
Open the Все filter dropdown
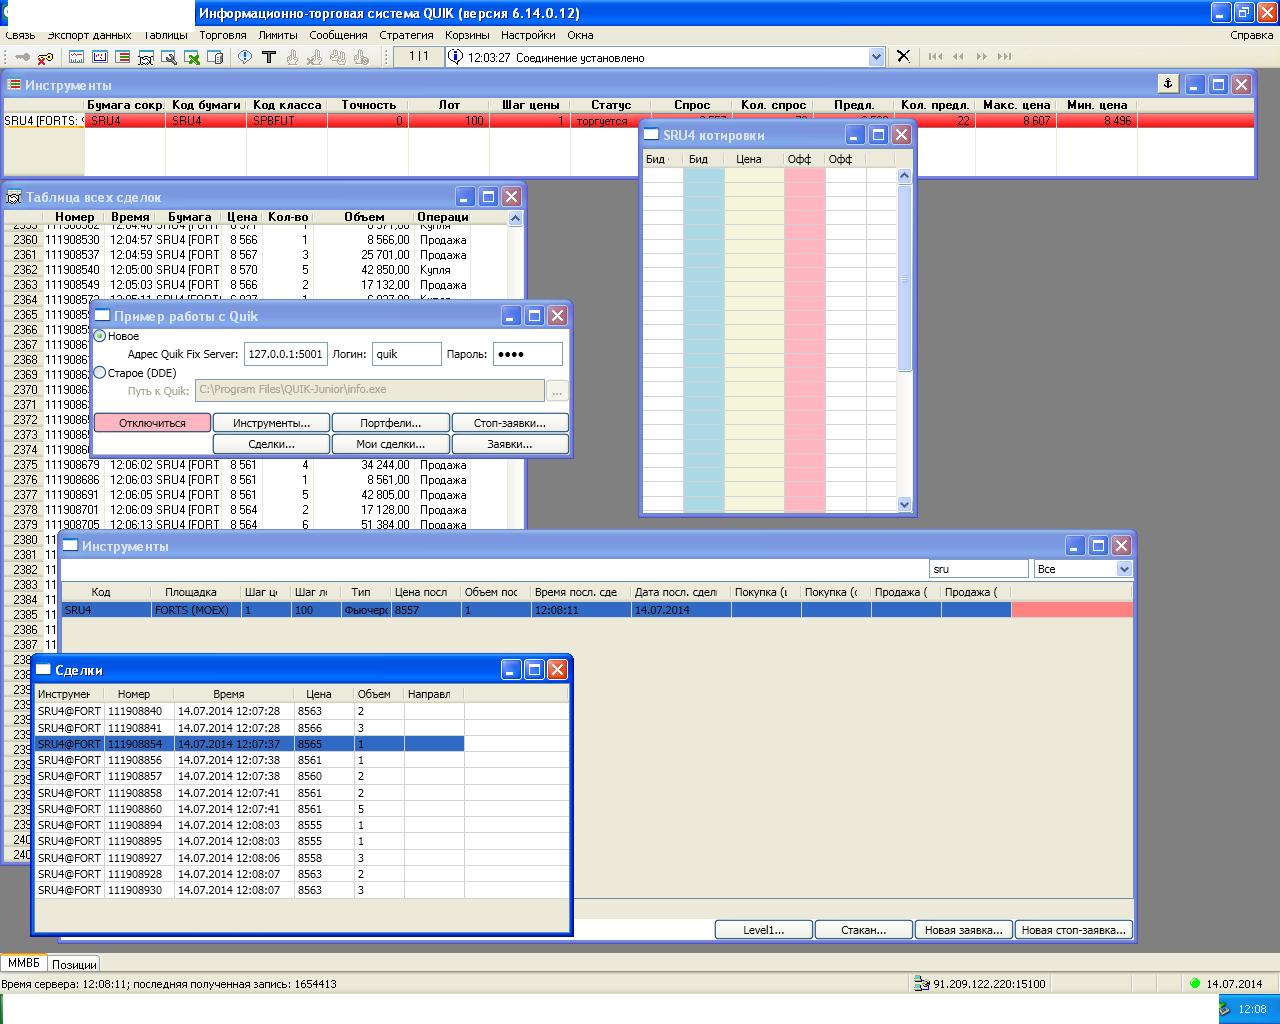[1124, 569]
